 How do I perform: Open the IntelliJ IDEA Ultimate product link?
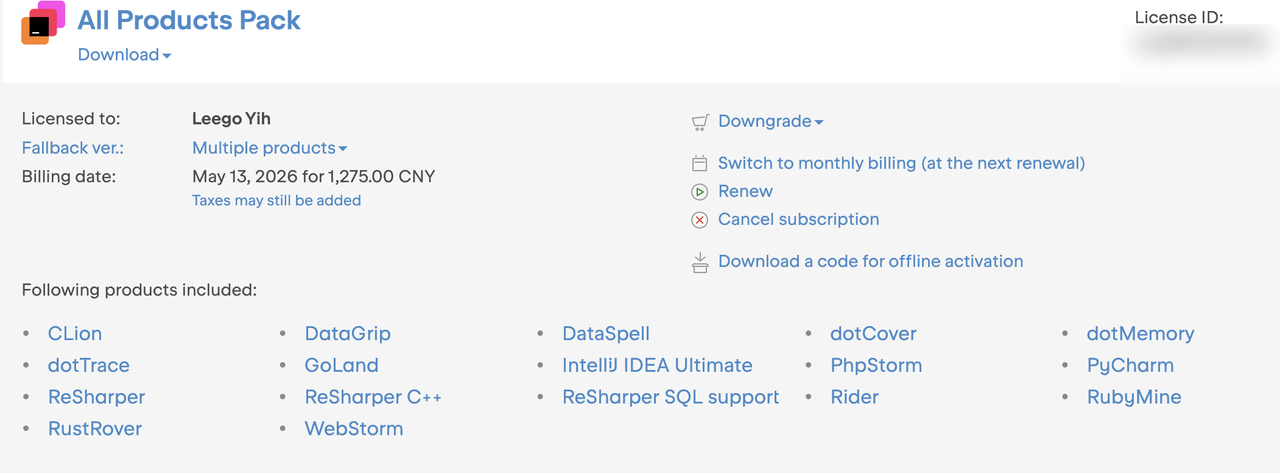(657, 365)
